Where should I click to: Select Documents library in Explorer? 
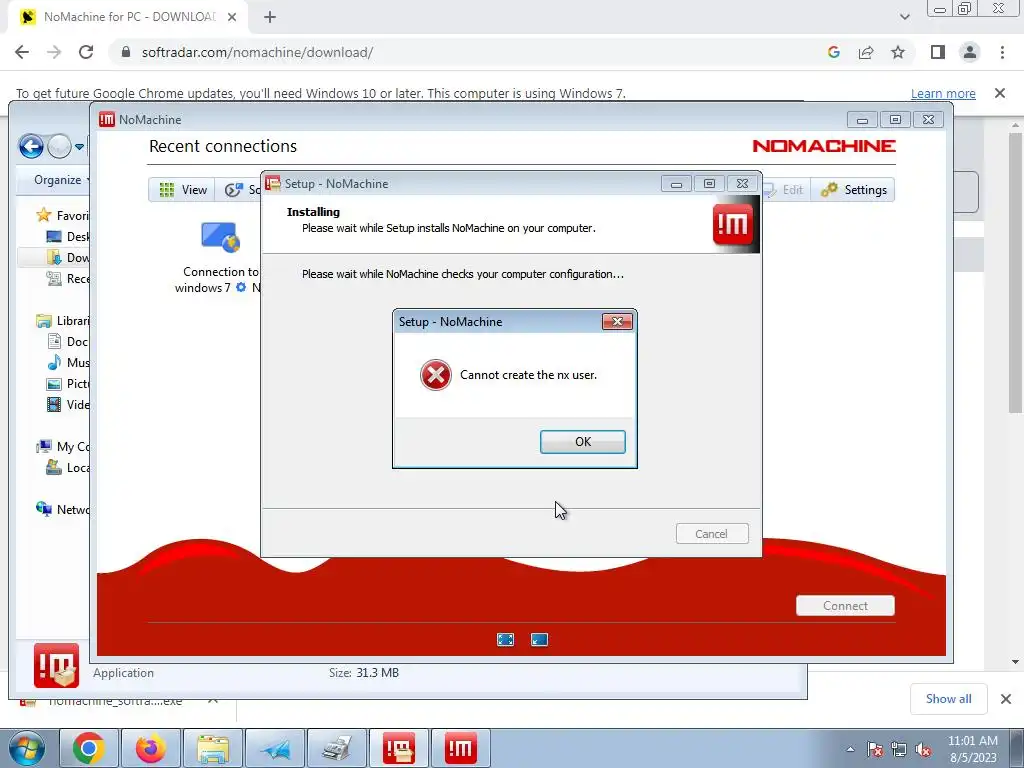[x=68, y=342]
